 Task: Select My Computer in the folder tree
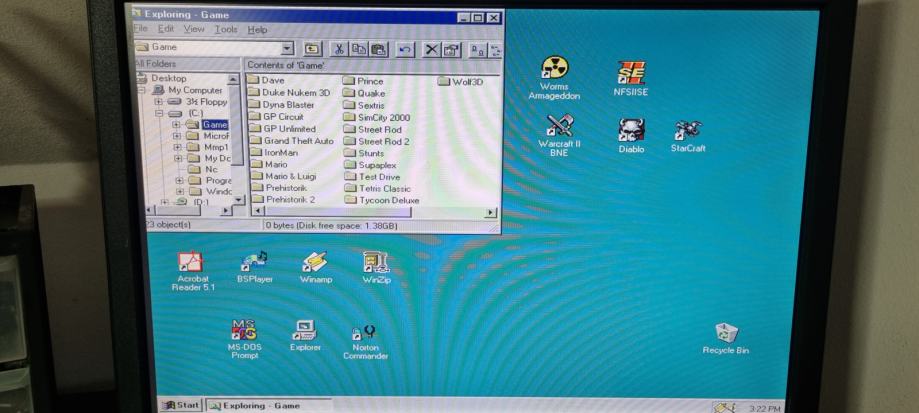[x=188, y=90]
